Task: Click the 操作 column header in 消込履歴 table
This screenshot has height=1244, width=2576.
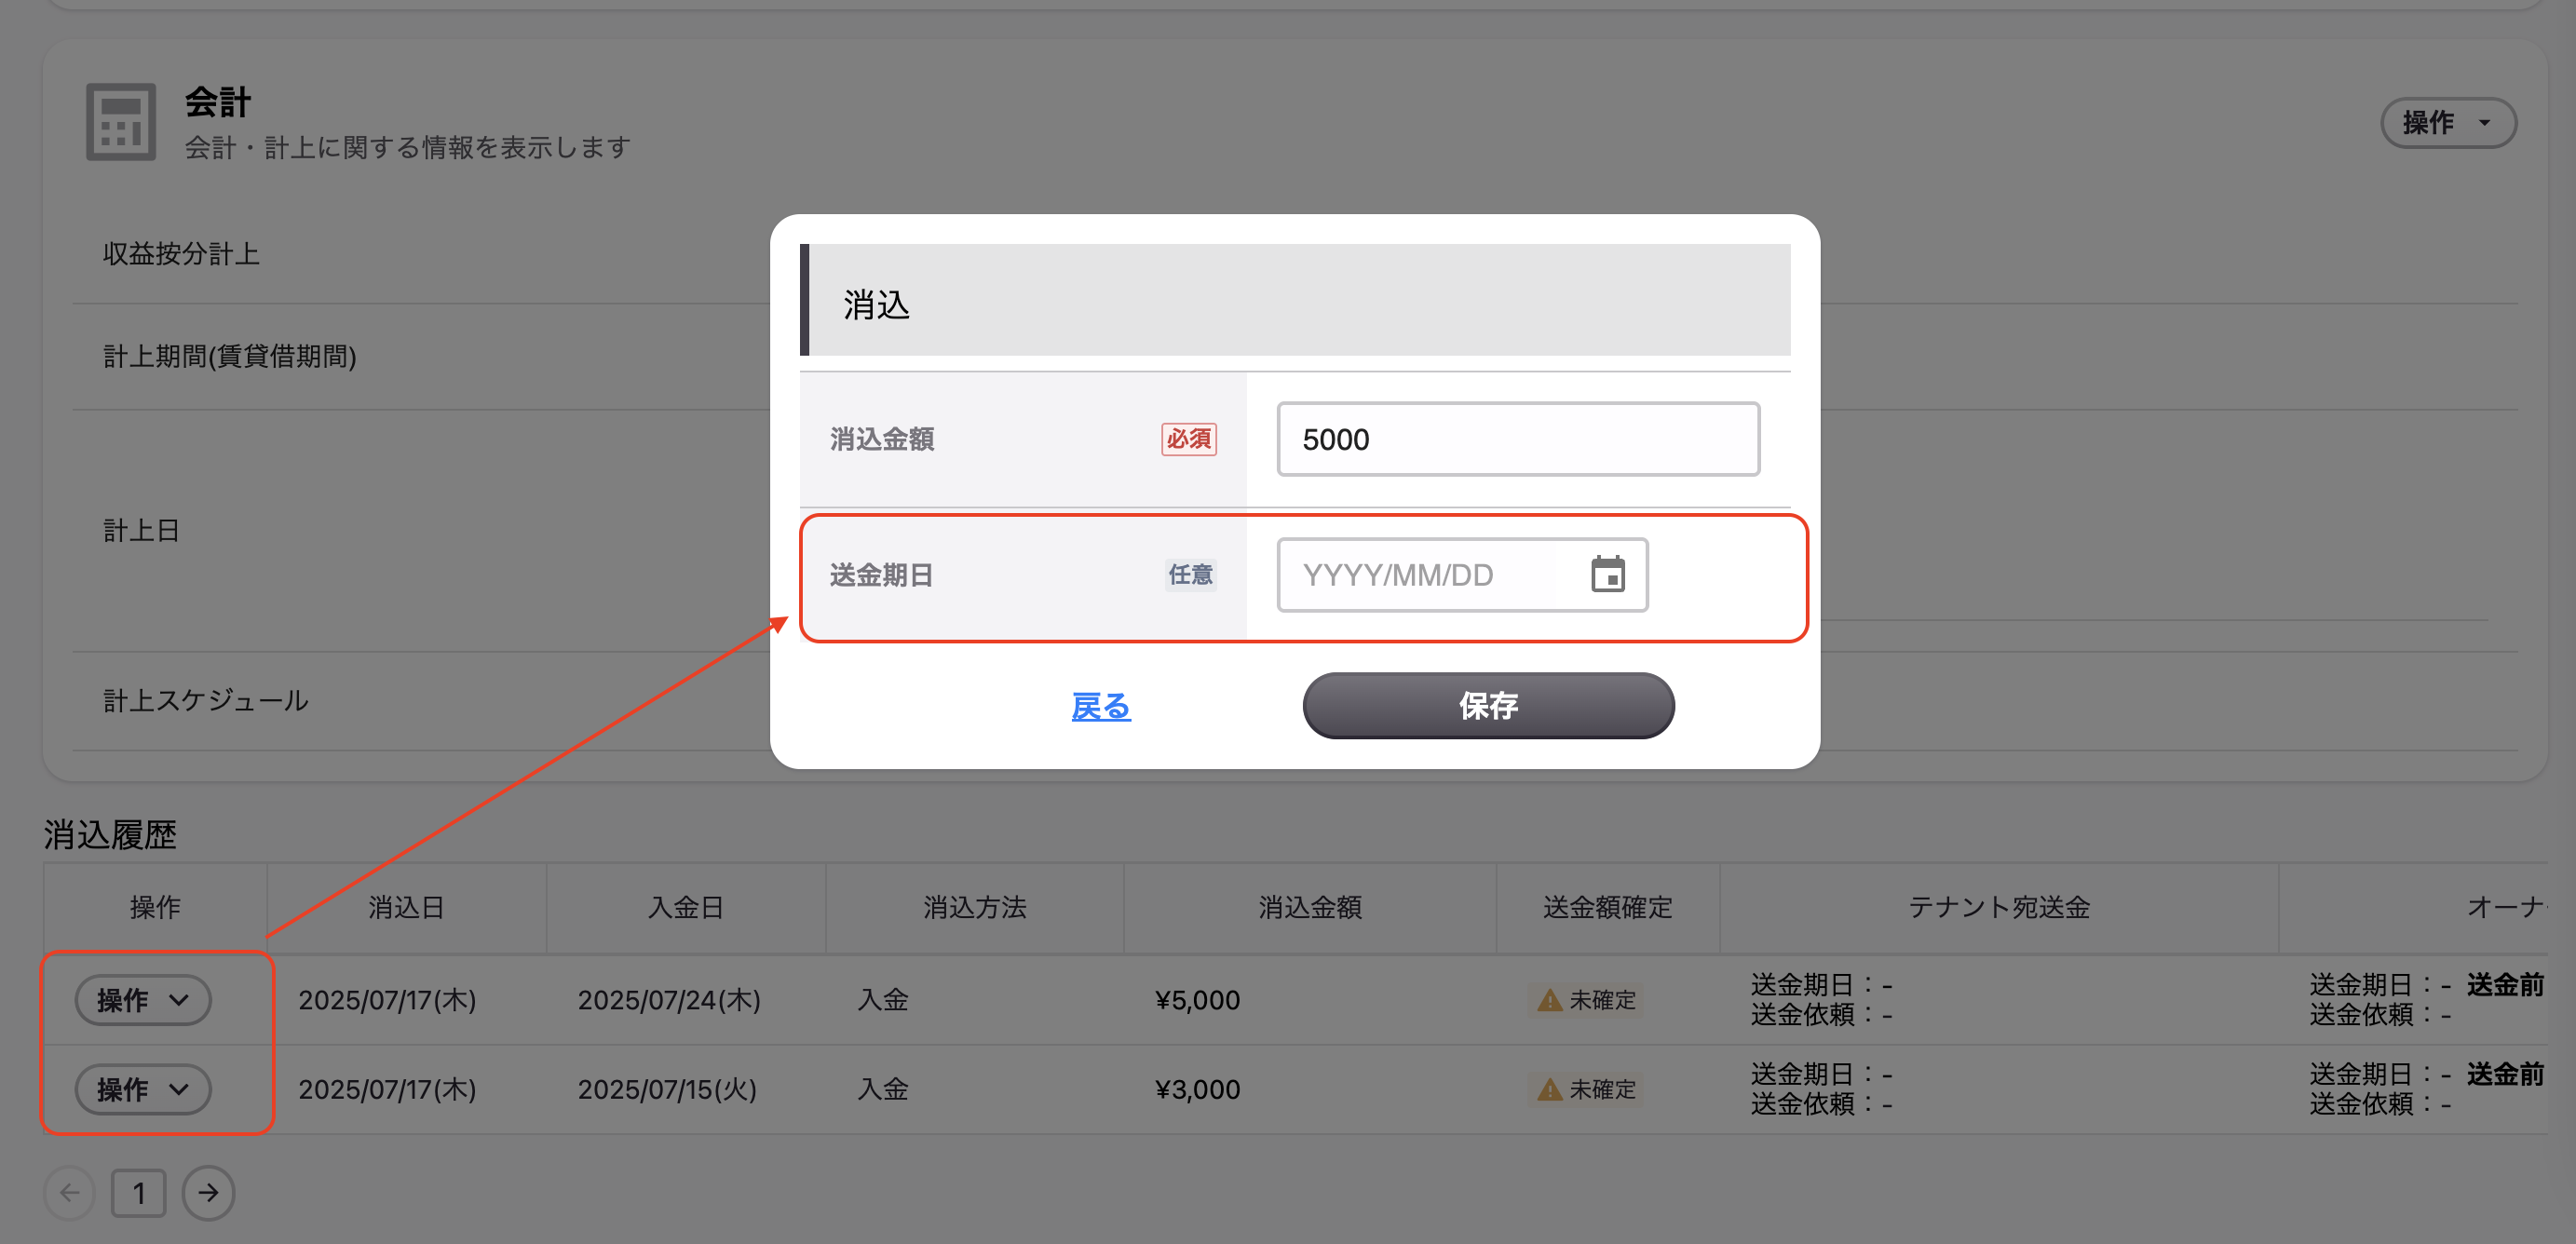Action: (x=155, y=907)
